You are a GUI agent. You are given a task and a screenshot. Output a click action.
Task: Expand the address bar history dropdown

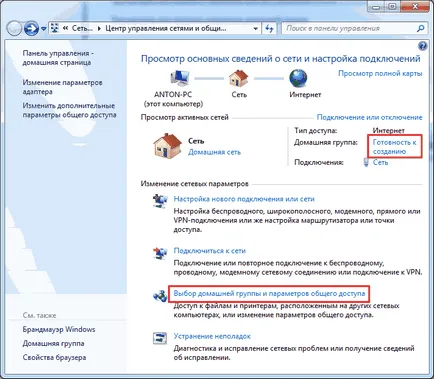[x=255, y=29]
